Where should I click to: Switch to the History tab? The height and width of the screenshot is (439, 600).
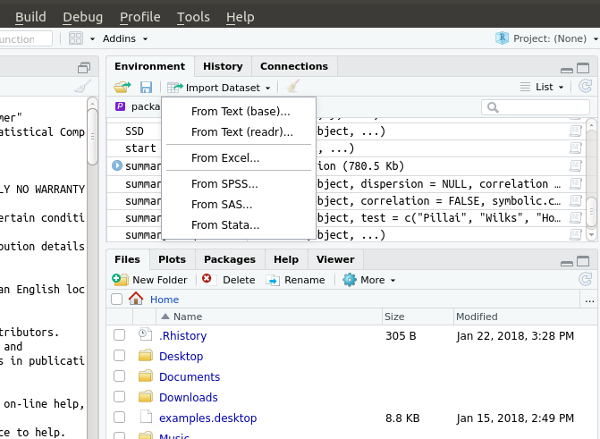pyautogui.click(x=222, y=67)
